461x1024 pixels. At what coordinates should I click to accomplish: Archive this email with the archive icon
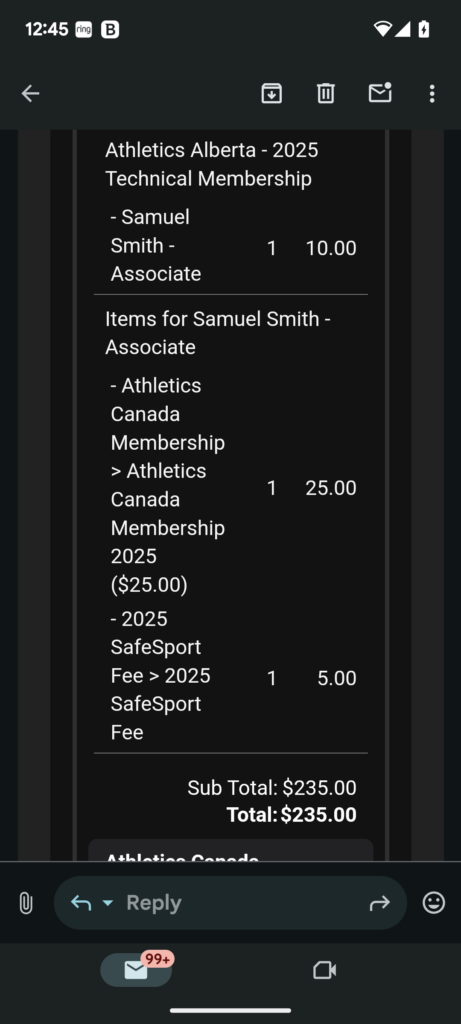click(x=272, y=94)
